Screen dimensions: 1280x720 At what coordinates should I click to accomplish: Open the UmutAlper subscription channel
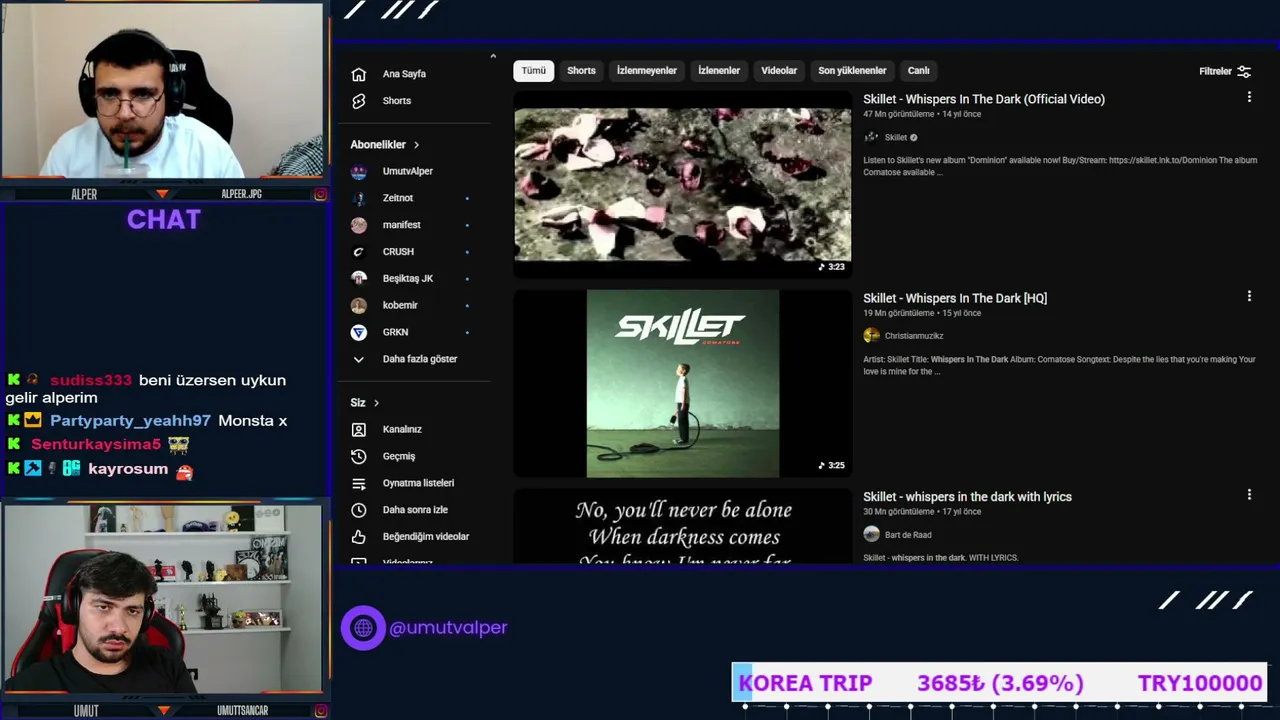click(x=407, y=171)
